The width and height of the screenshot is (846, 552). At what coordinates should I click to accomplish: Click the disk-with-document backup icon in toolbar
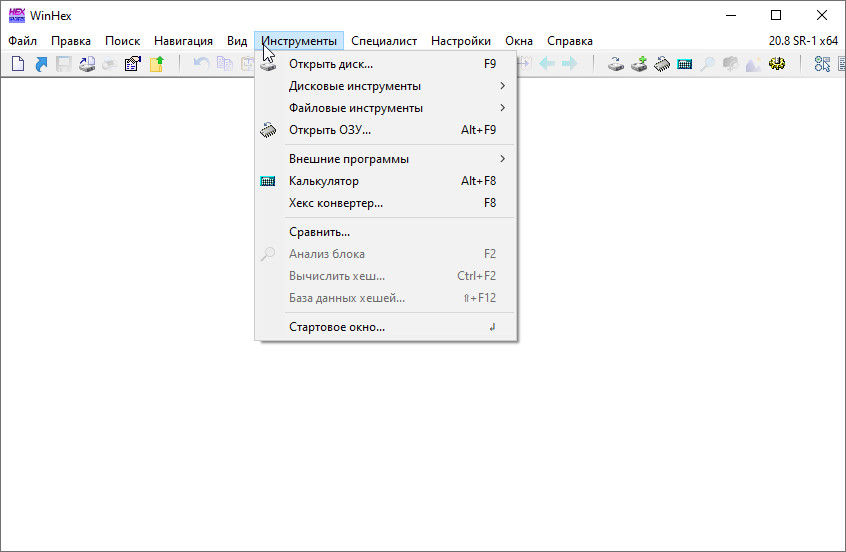point(87,64)
